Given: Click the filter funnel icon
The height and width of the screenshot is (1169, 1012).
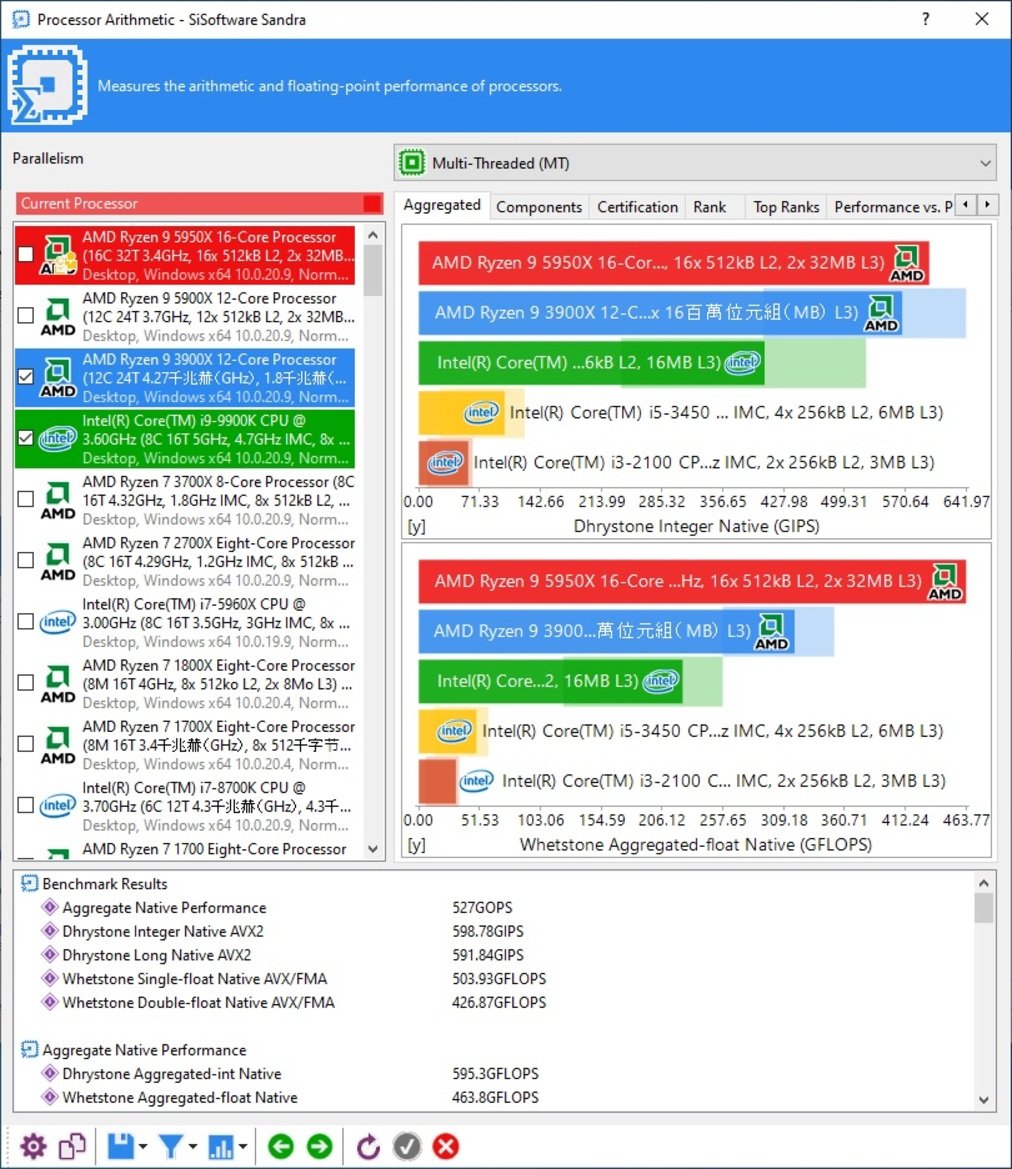Looking at the screenshot, I should (x=171, y=1146).
